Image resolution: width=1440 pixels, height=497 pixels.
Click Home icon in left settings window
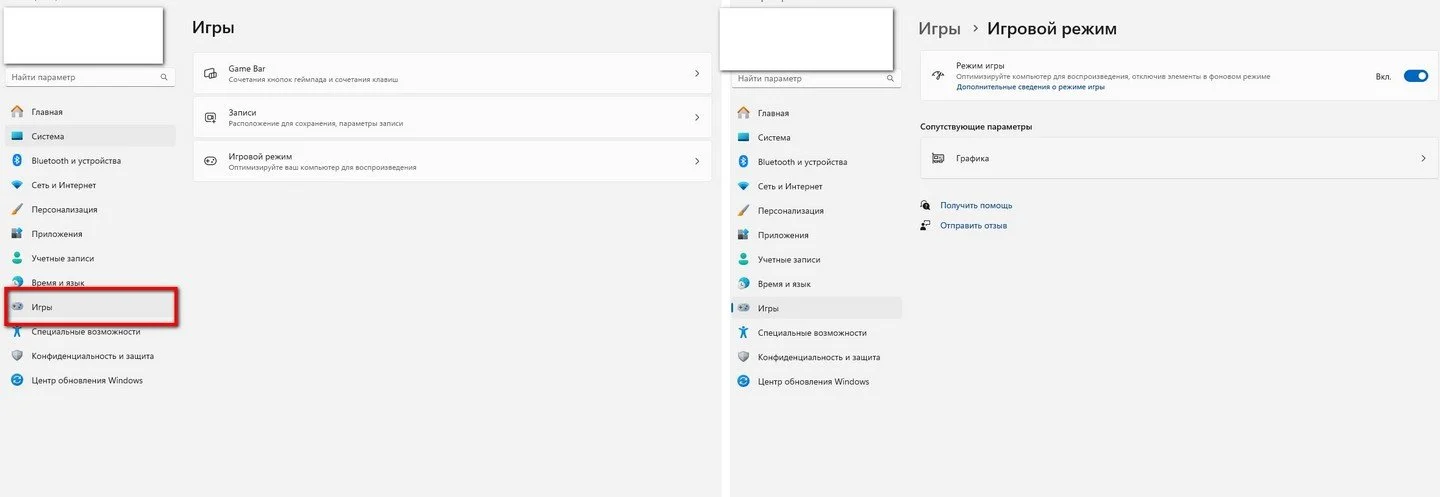(x=17, y=112)
